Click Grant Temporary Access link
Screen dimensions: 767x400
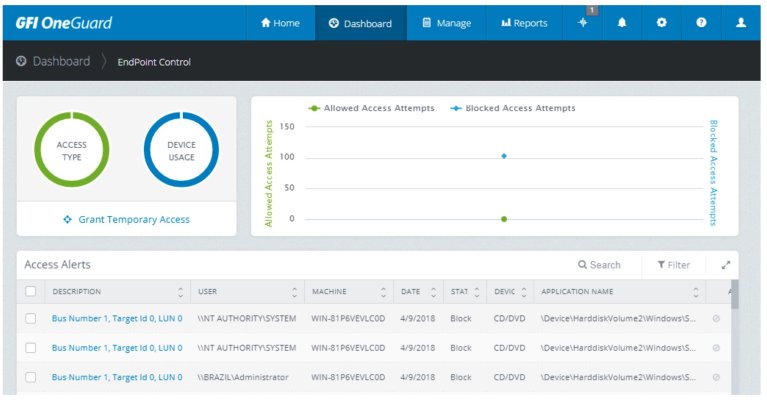pos(126,219)
